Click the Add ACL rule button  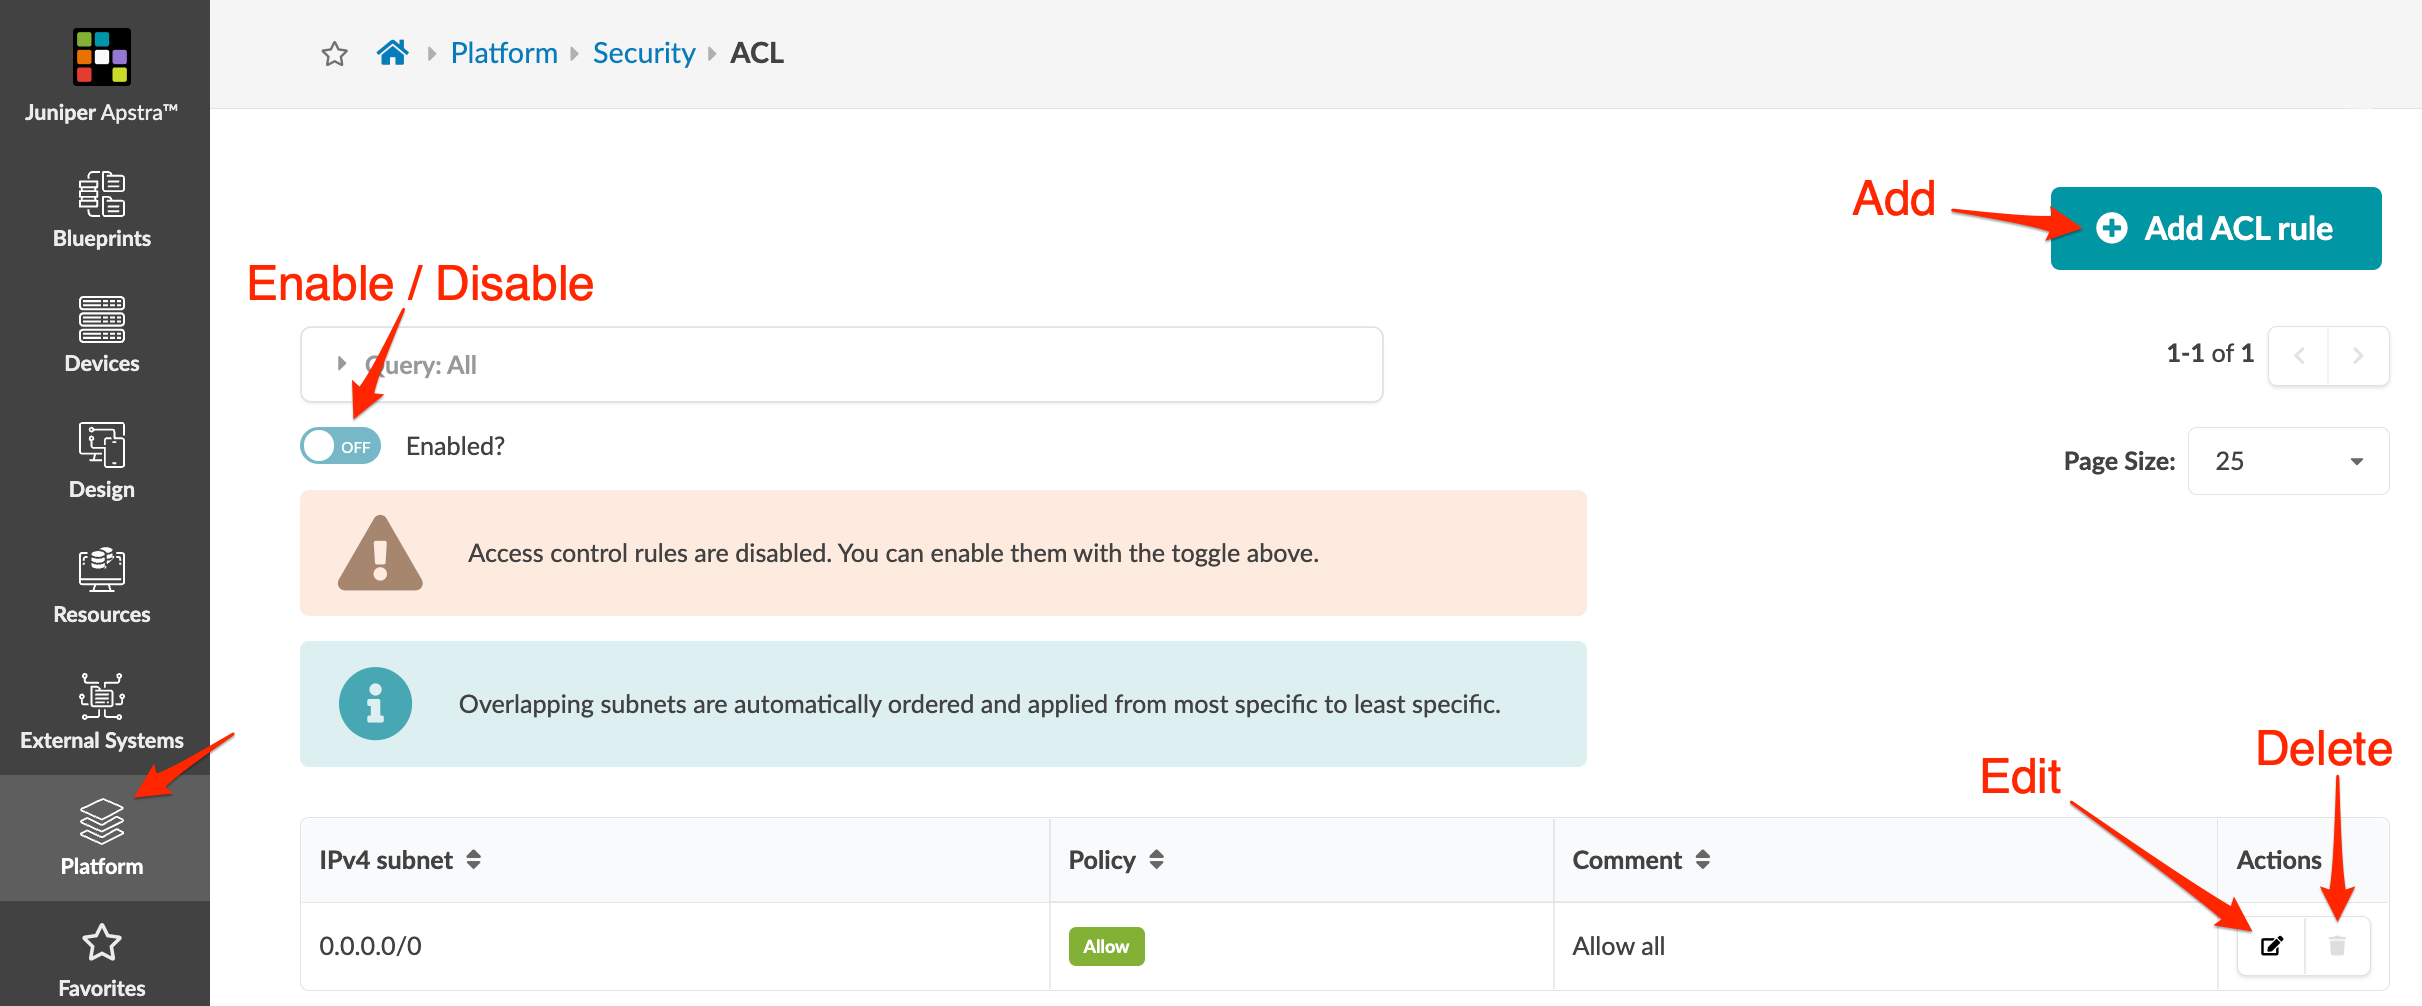pos(2215,228)
